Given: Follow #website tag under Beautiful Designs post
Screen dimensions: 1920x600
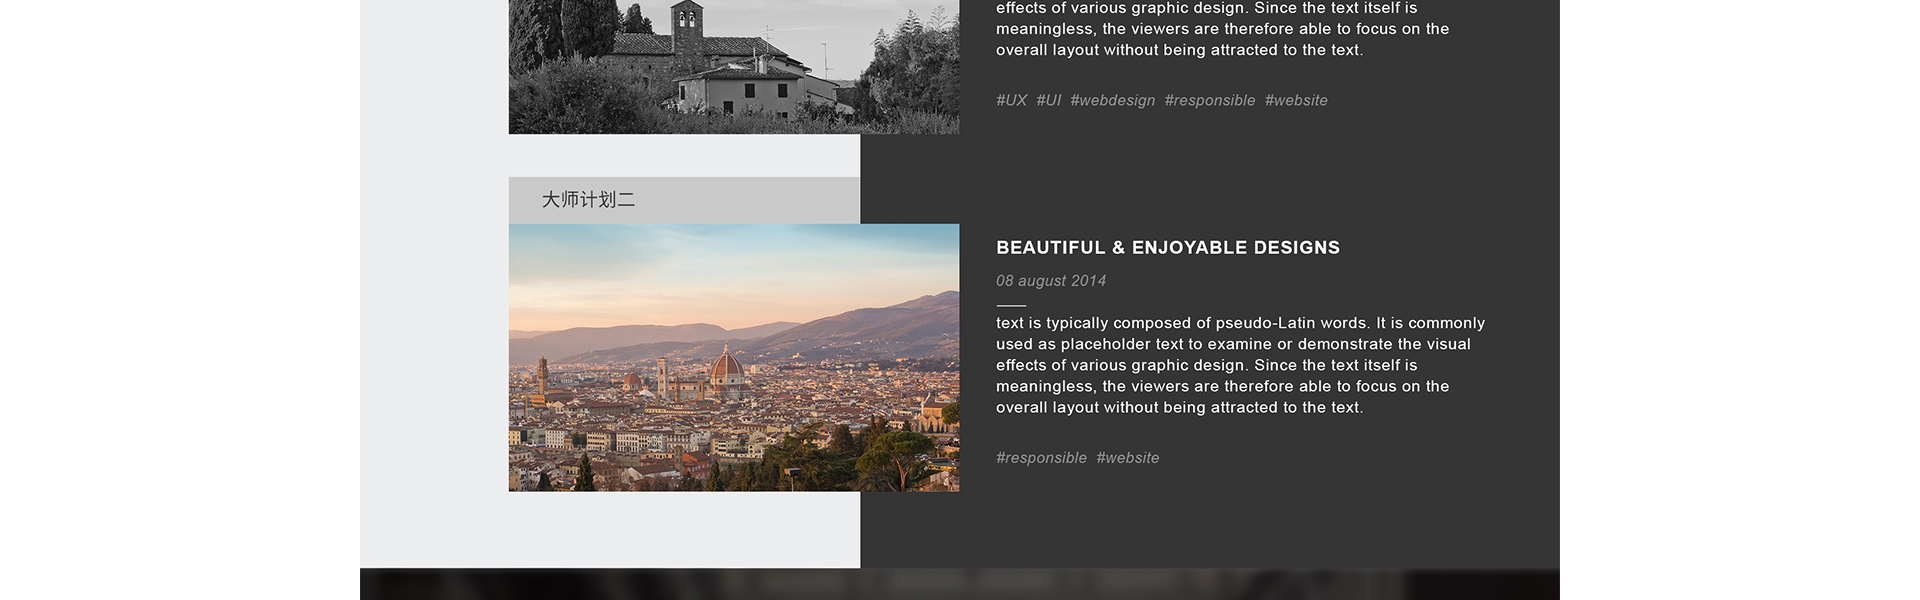Looking at the screenshot, I should click(x=1128, y=458).
